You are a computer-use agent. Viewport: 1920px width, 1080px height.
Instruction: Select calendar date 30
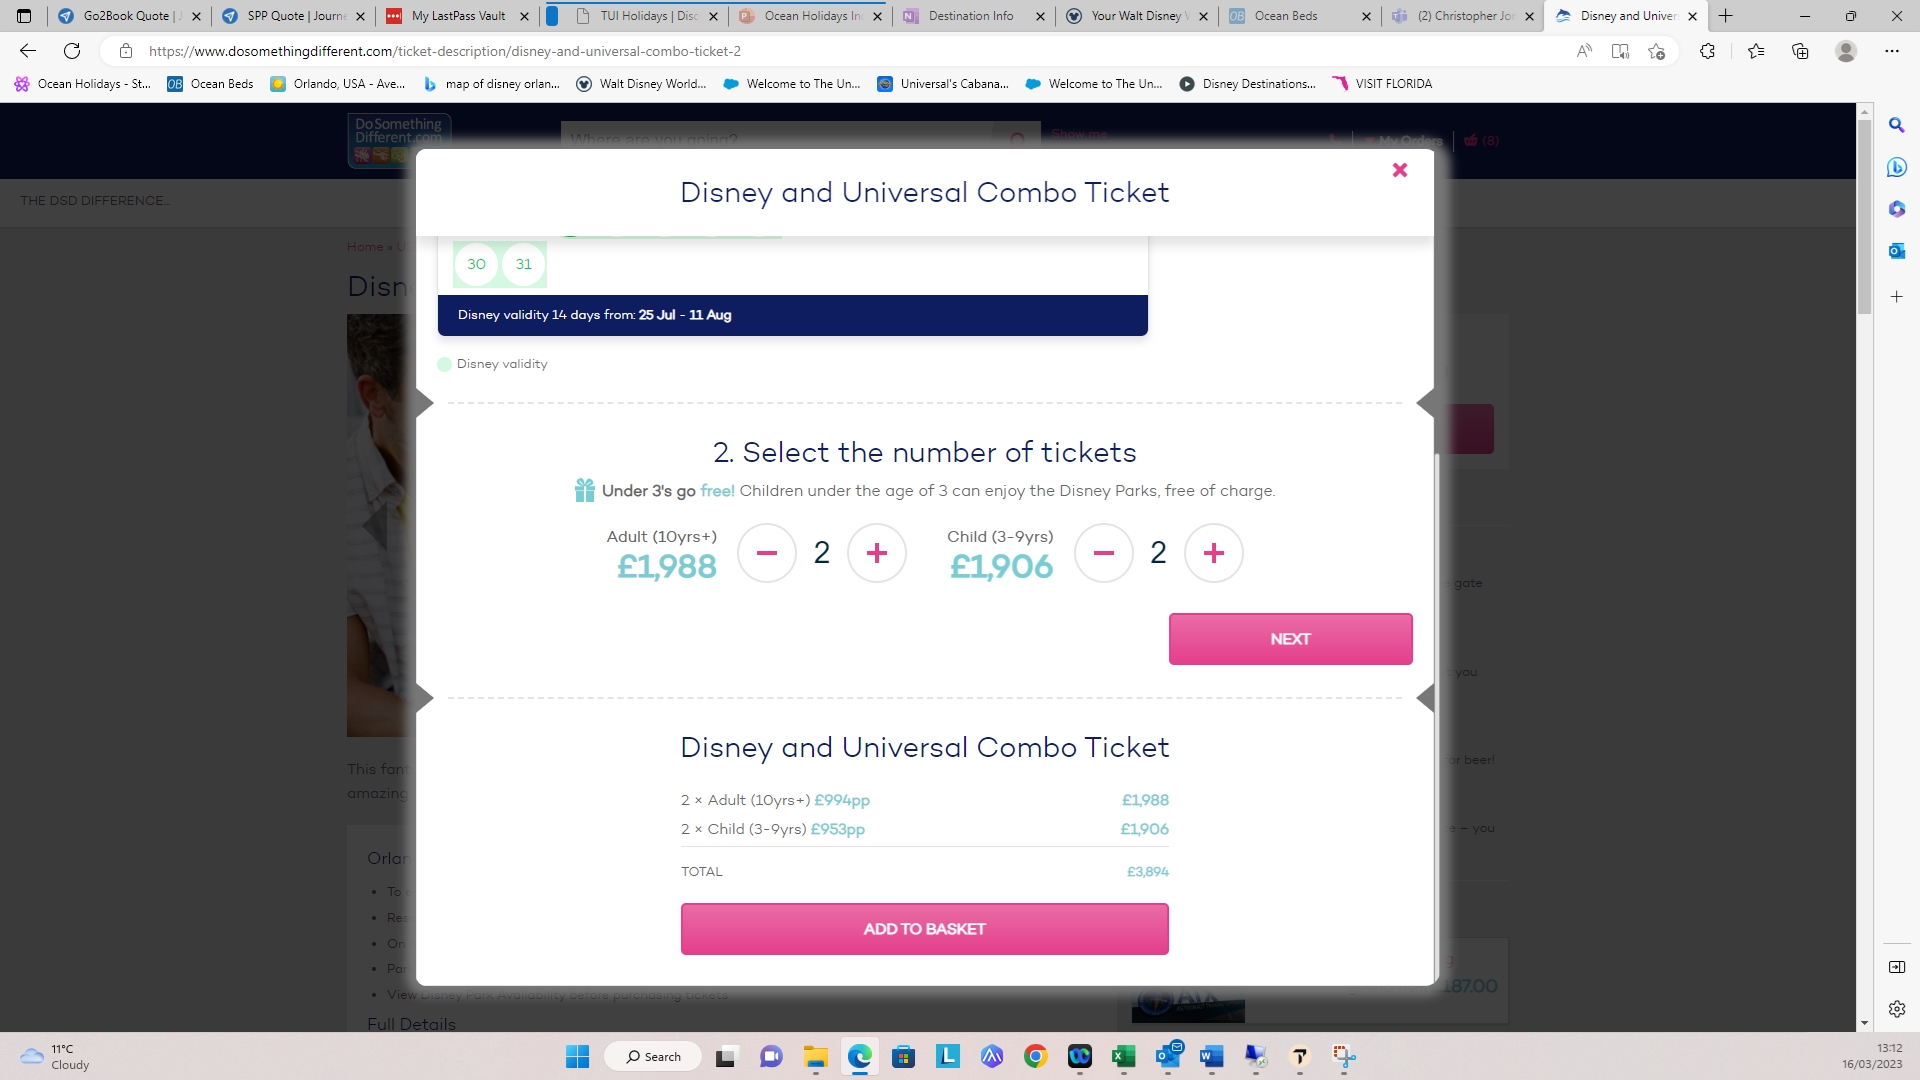(476, 264)
